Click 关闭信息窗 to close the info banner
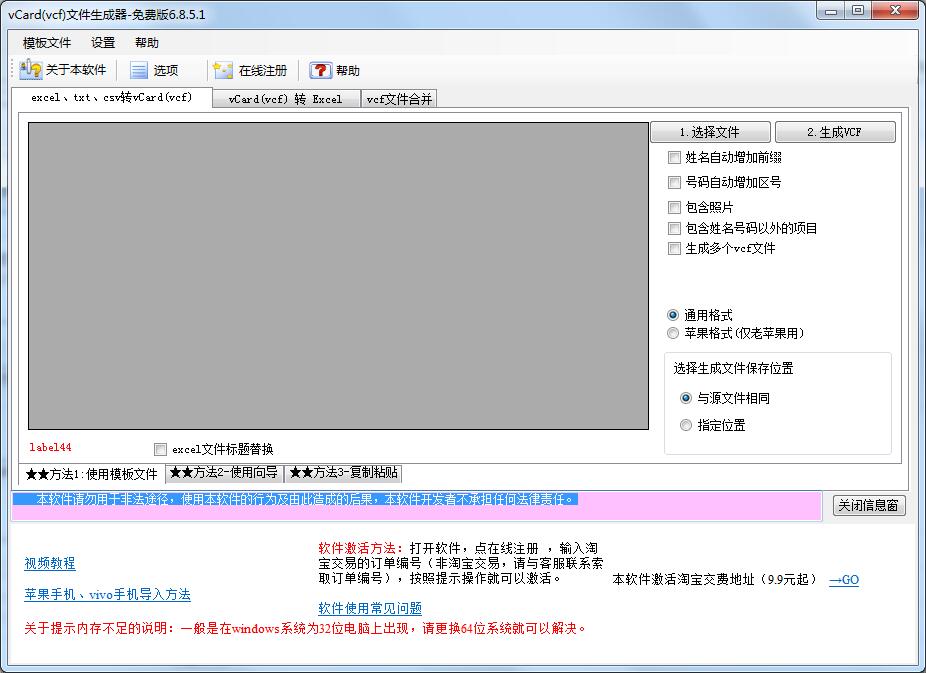 [868, 506]
